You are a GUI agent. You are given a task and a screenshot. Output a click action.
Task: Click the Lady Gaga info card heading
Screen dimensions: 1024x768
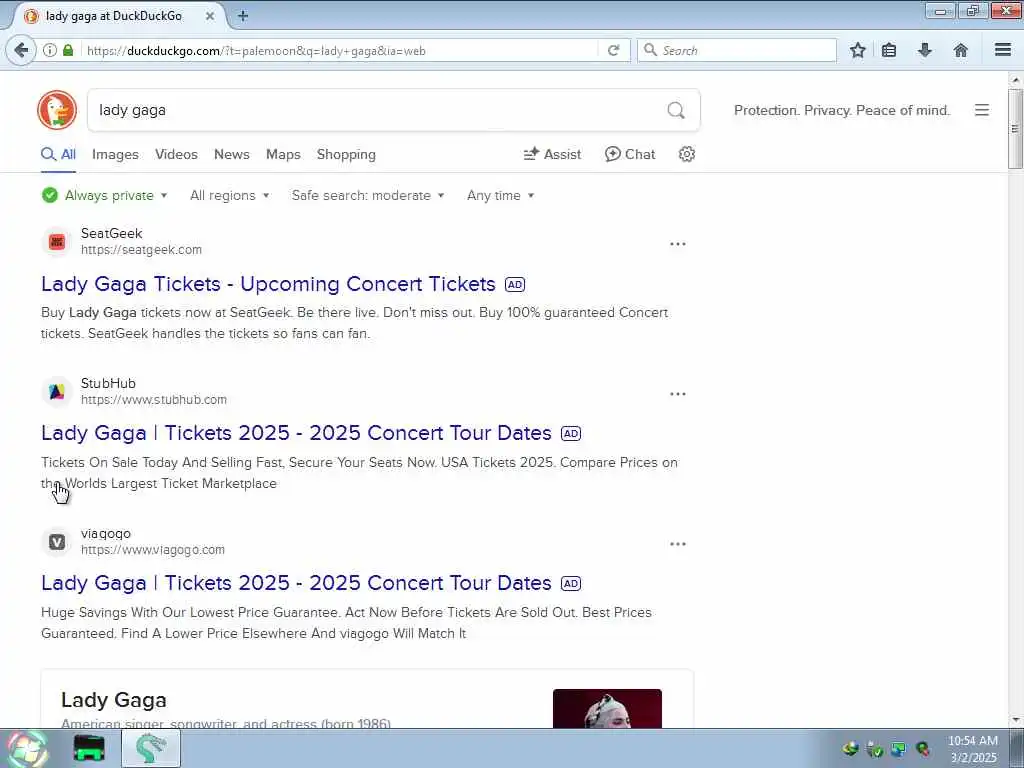coord(114,700)
